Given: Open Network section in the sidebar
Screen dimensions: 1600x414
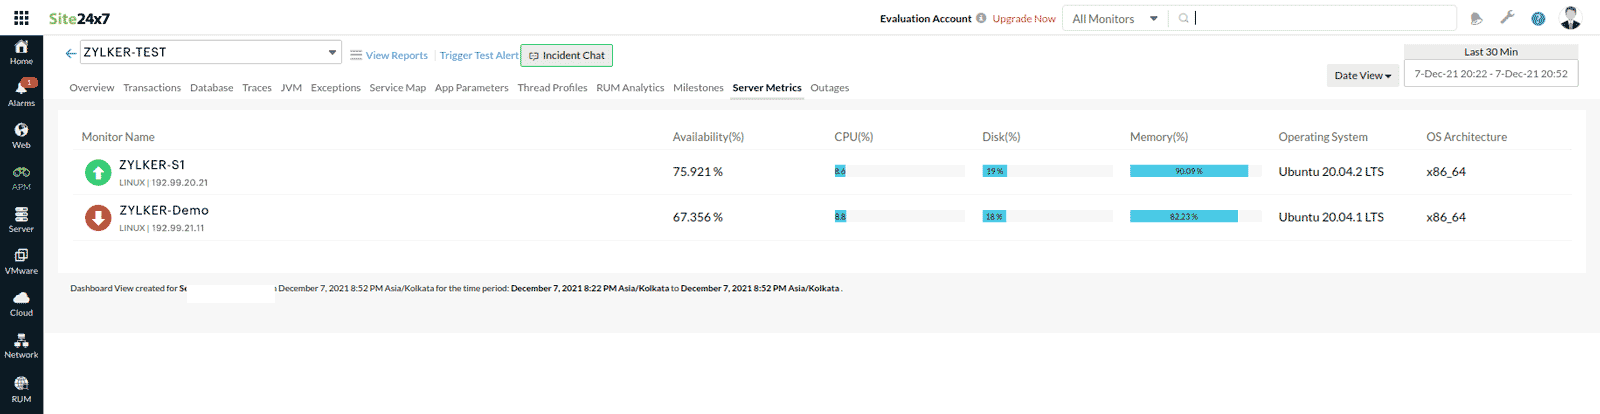Looking at the screenshot, I should coord(21,346).
